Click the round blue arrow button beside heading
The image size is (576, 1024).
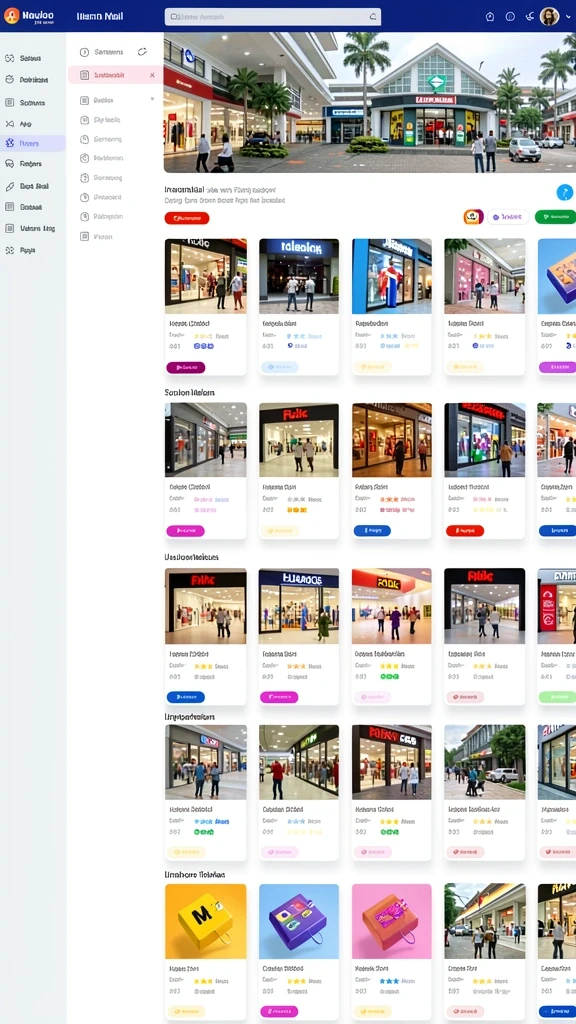pyautogui.click(x=564, y=192)
